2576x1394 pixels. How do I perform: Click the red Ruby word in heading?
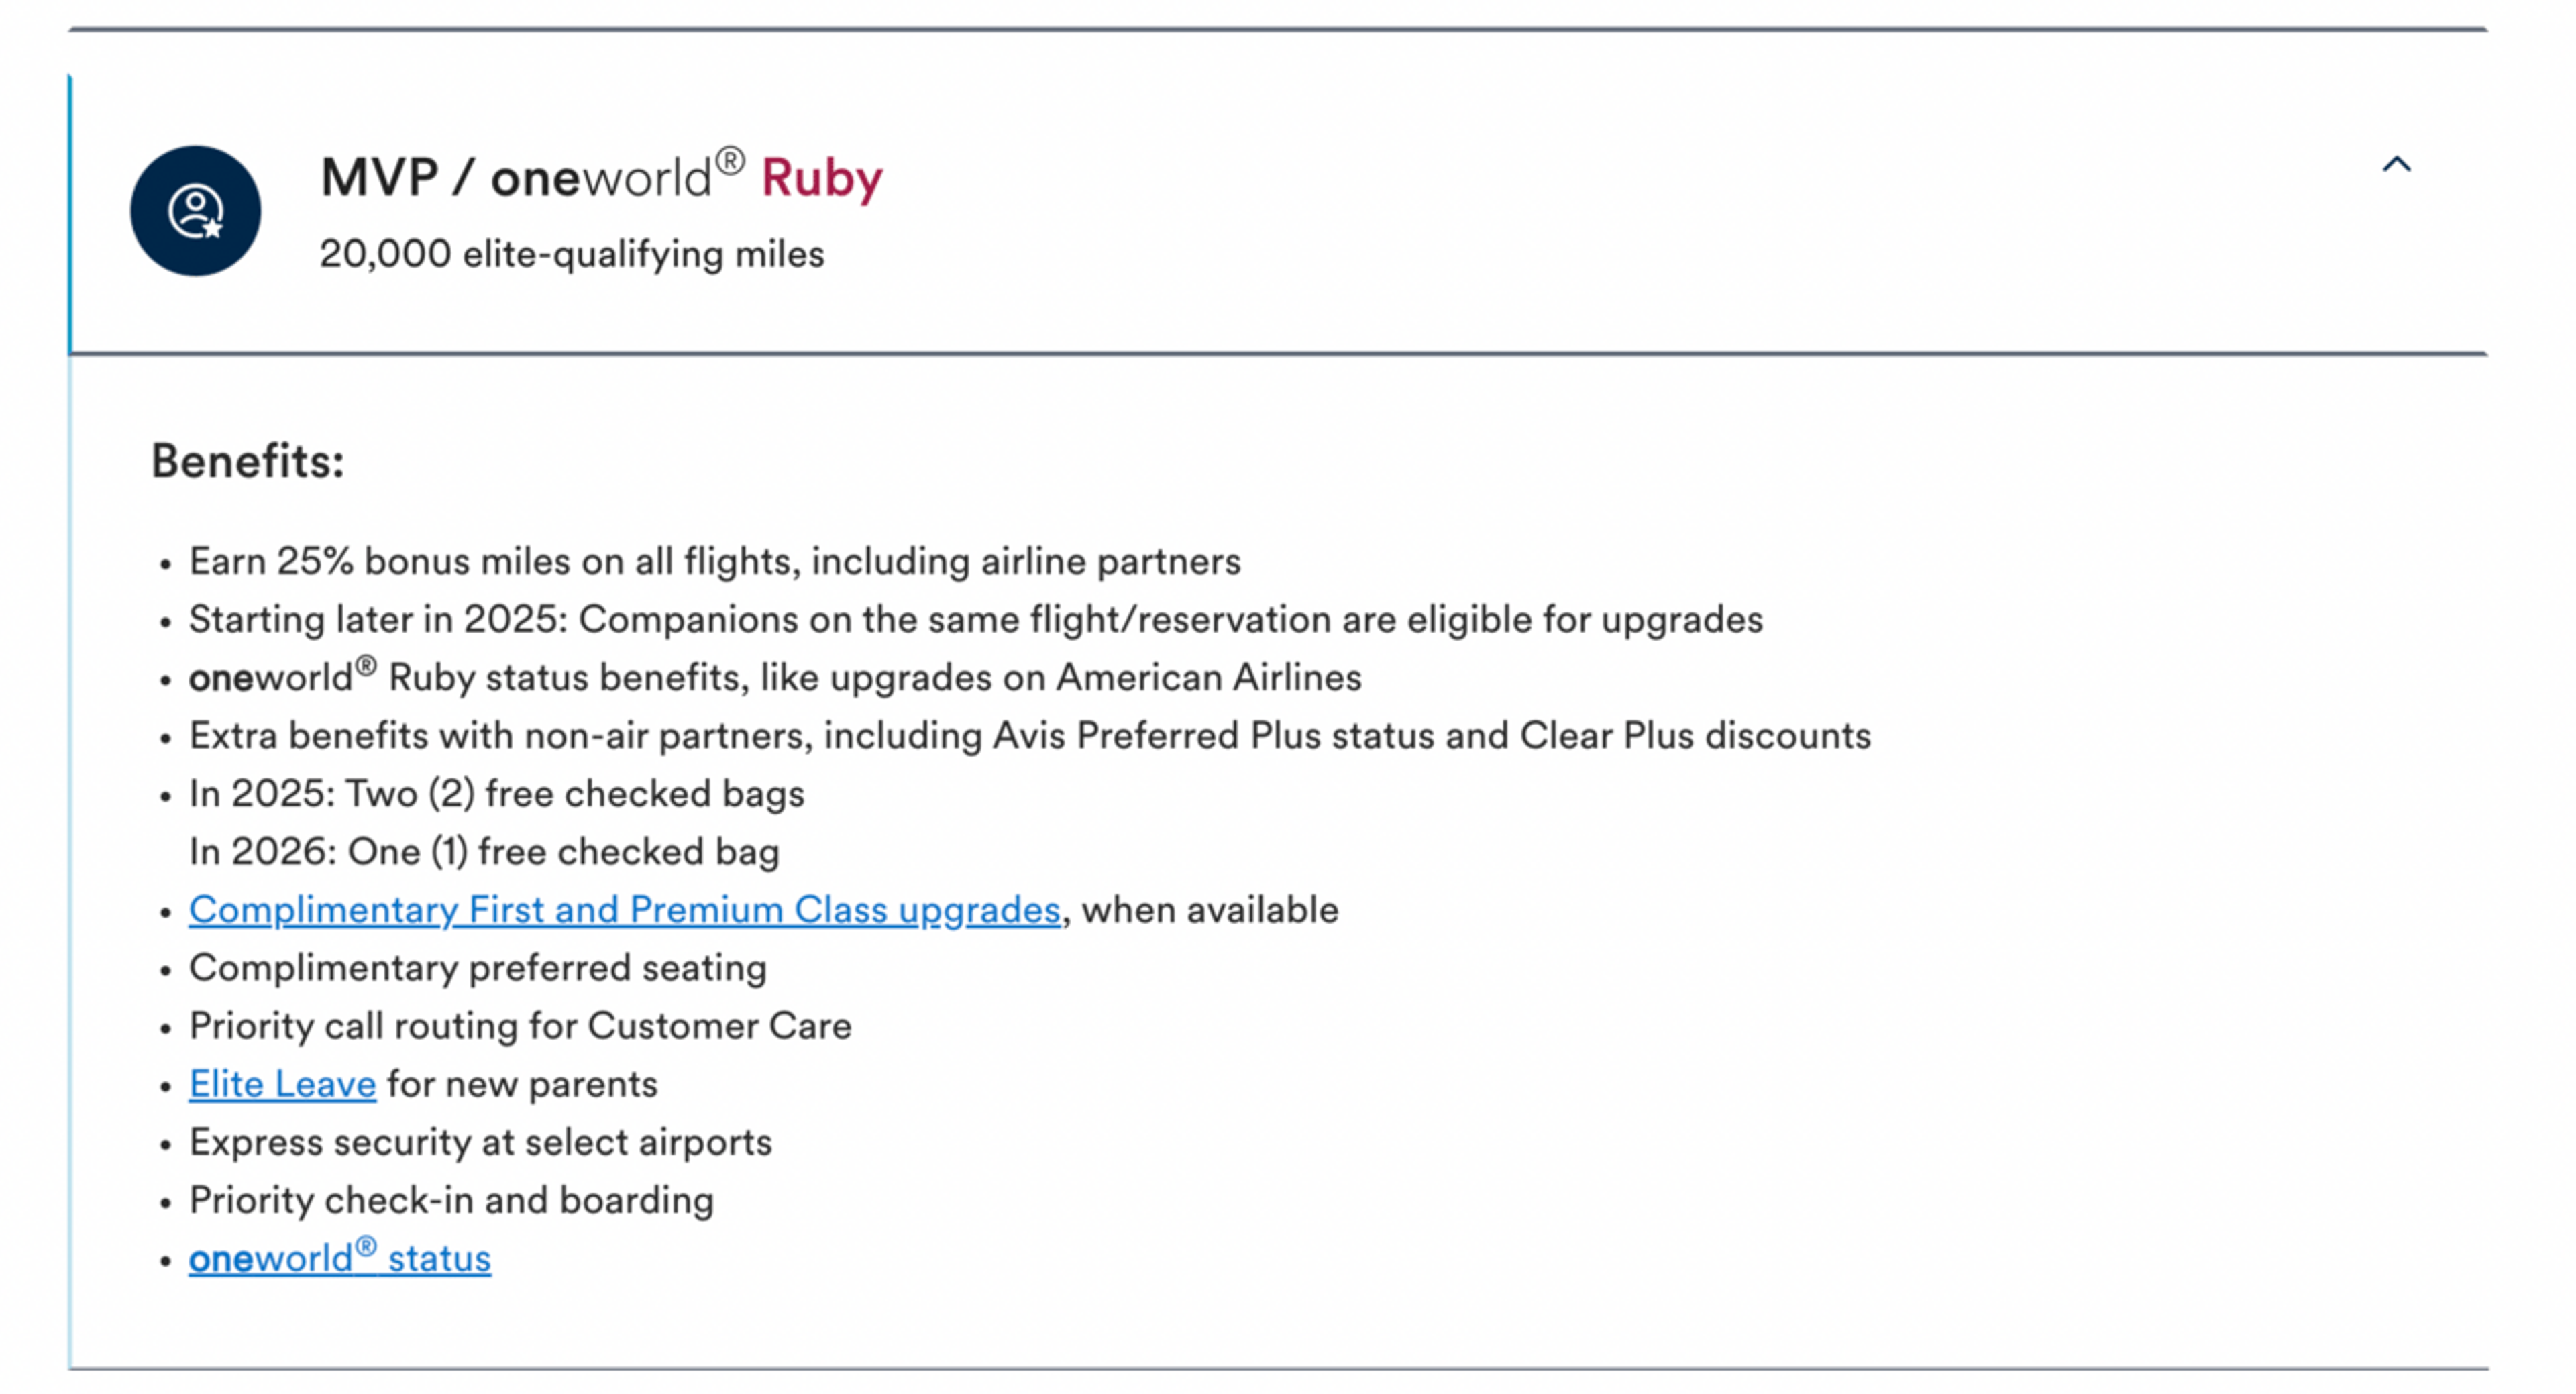pos(822,180)
